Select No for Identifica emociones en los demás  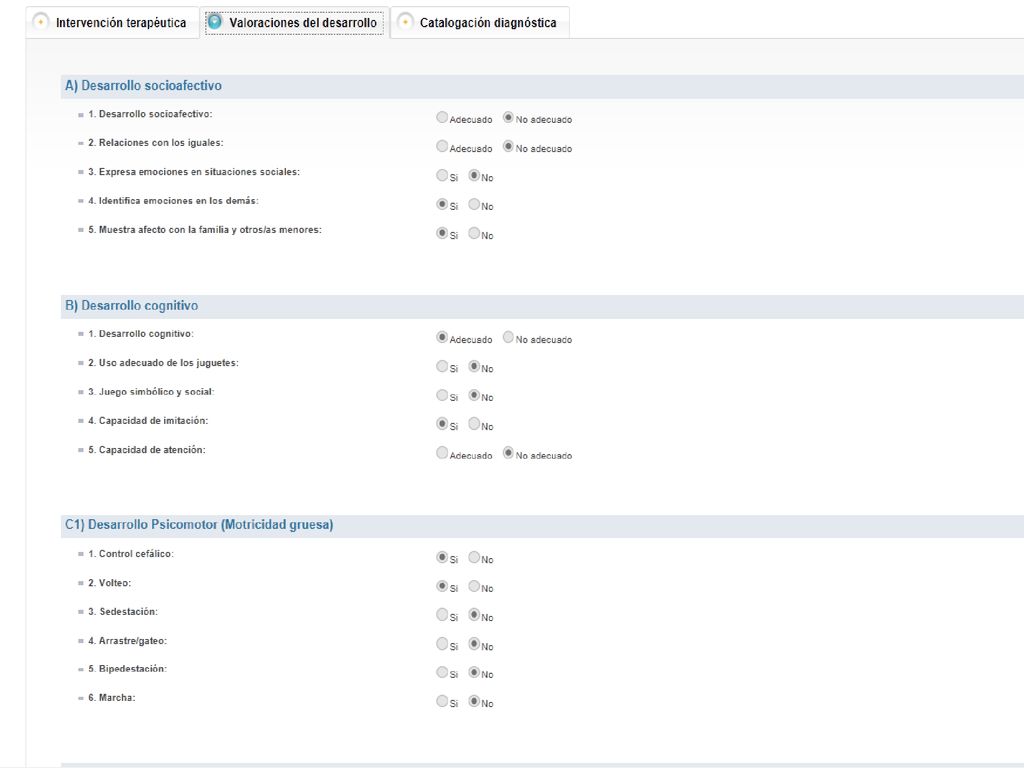click(x=474, y=204)
